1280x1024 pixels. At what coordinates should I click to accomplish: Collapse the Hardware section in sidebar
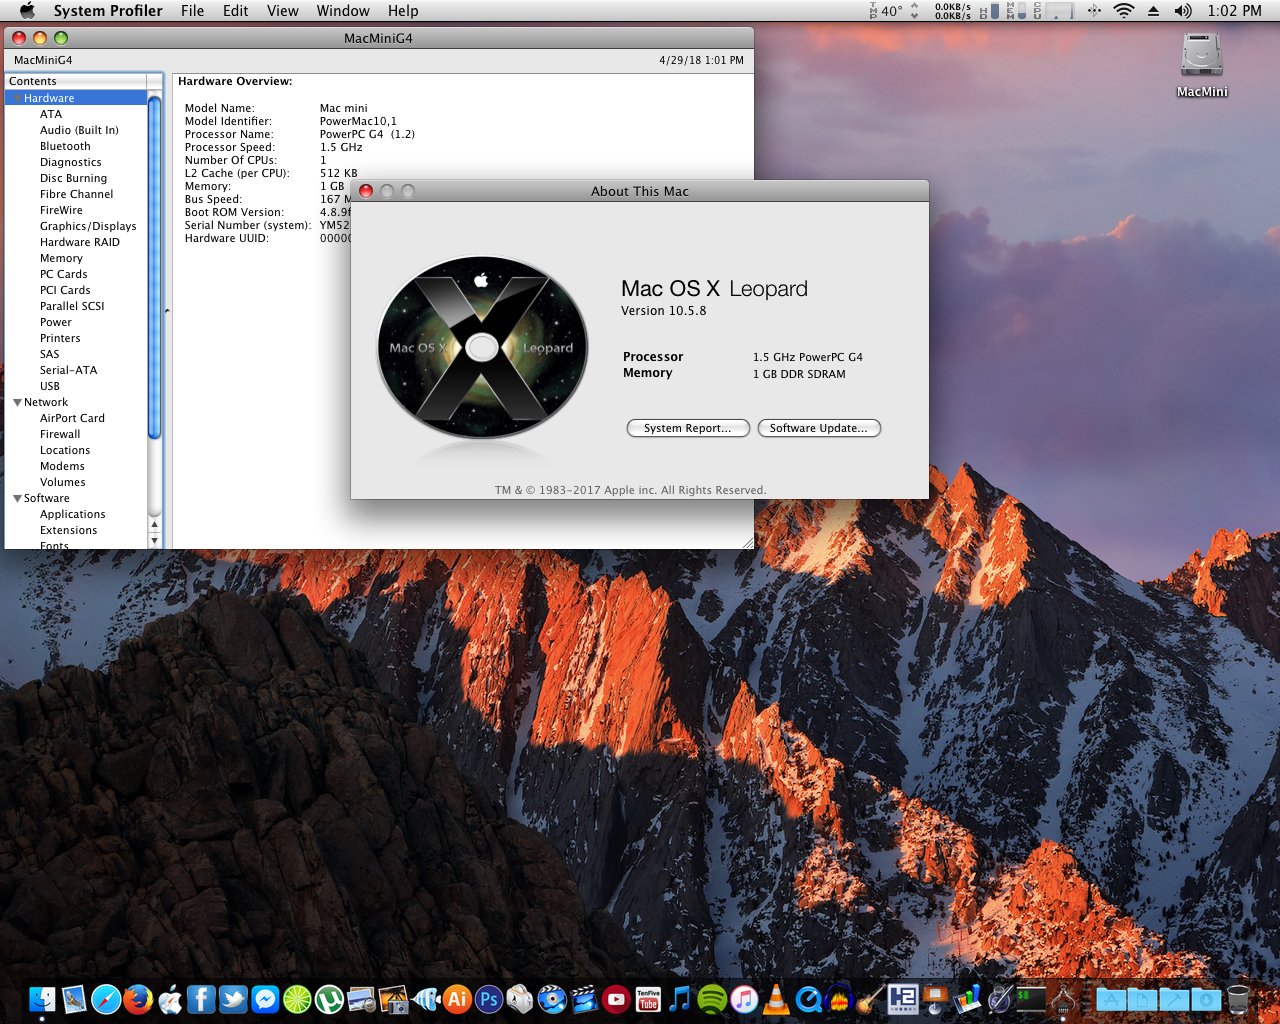[x=17, y=98]
